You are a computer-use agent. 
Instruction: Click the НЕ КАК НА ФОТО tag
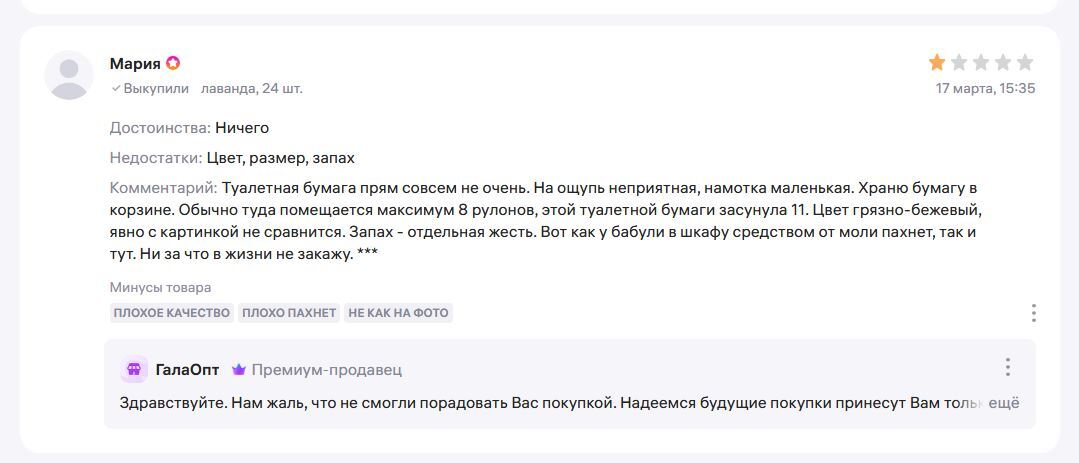click(398, 313)
